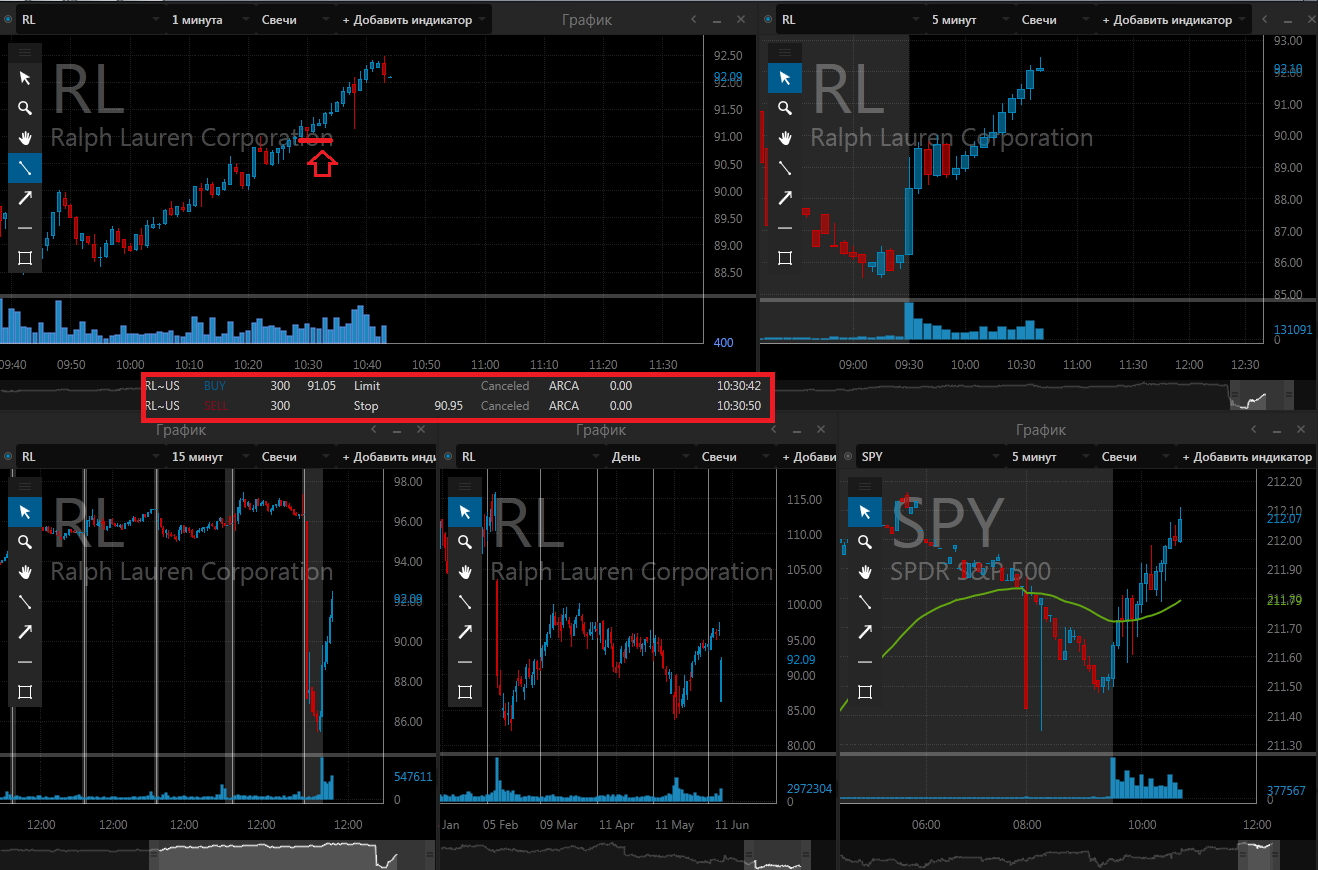Click '+ Добавить индикатор' on the SPY chart
1318x870 pixels.
click(x=1247, y=457)
